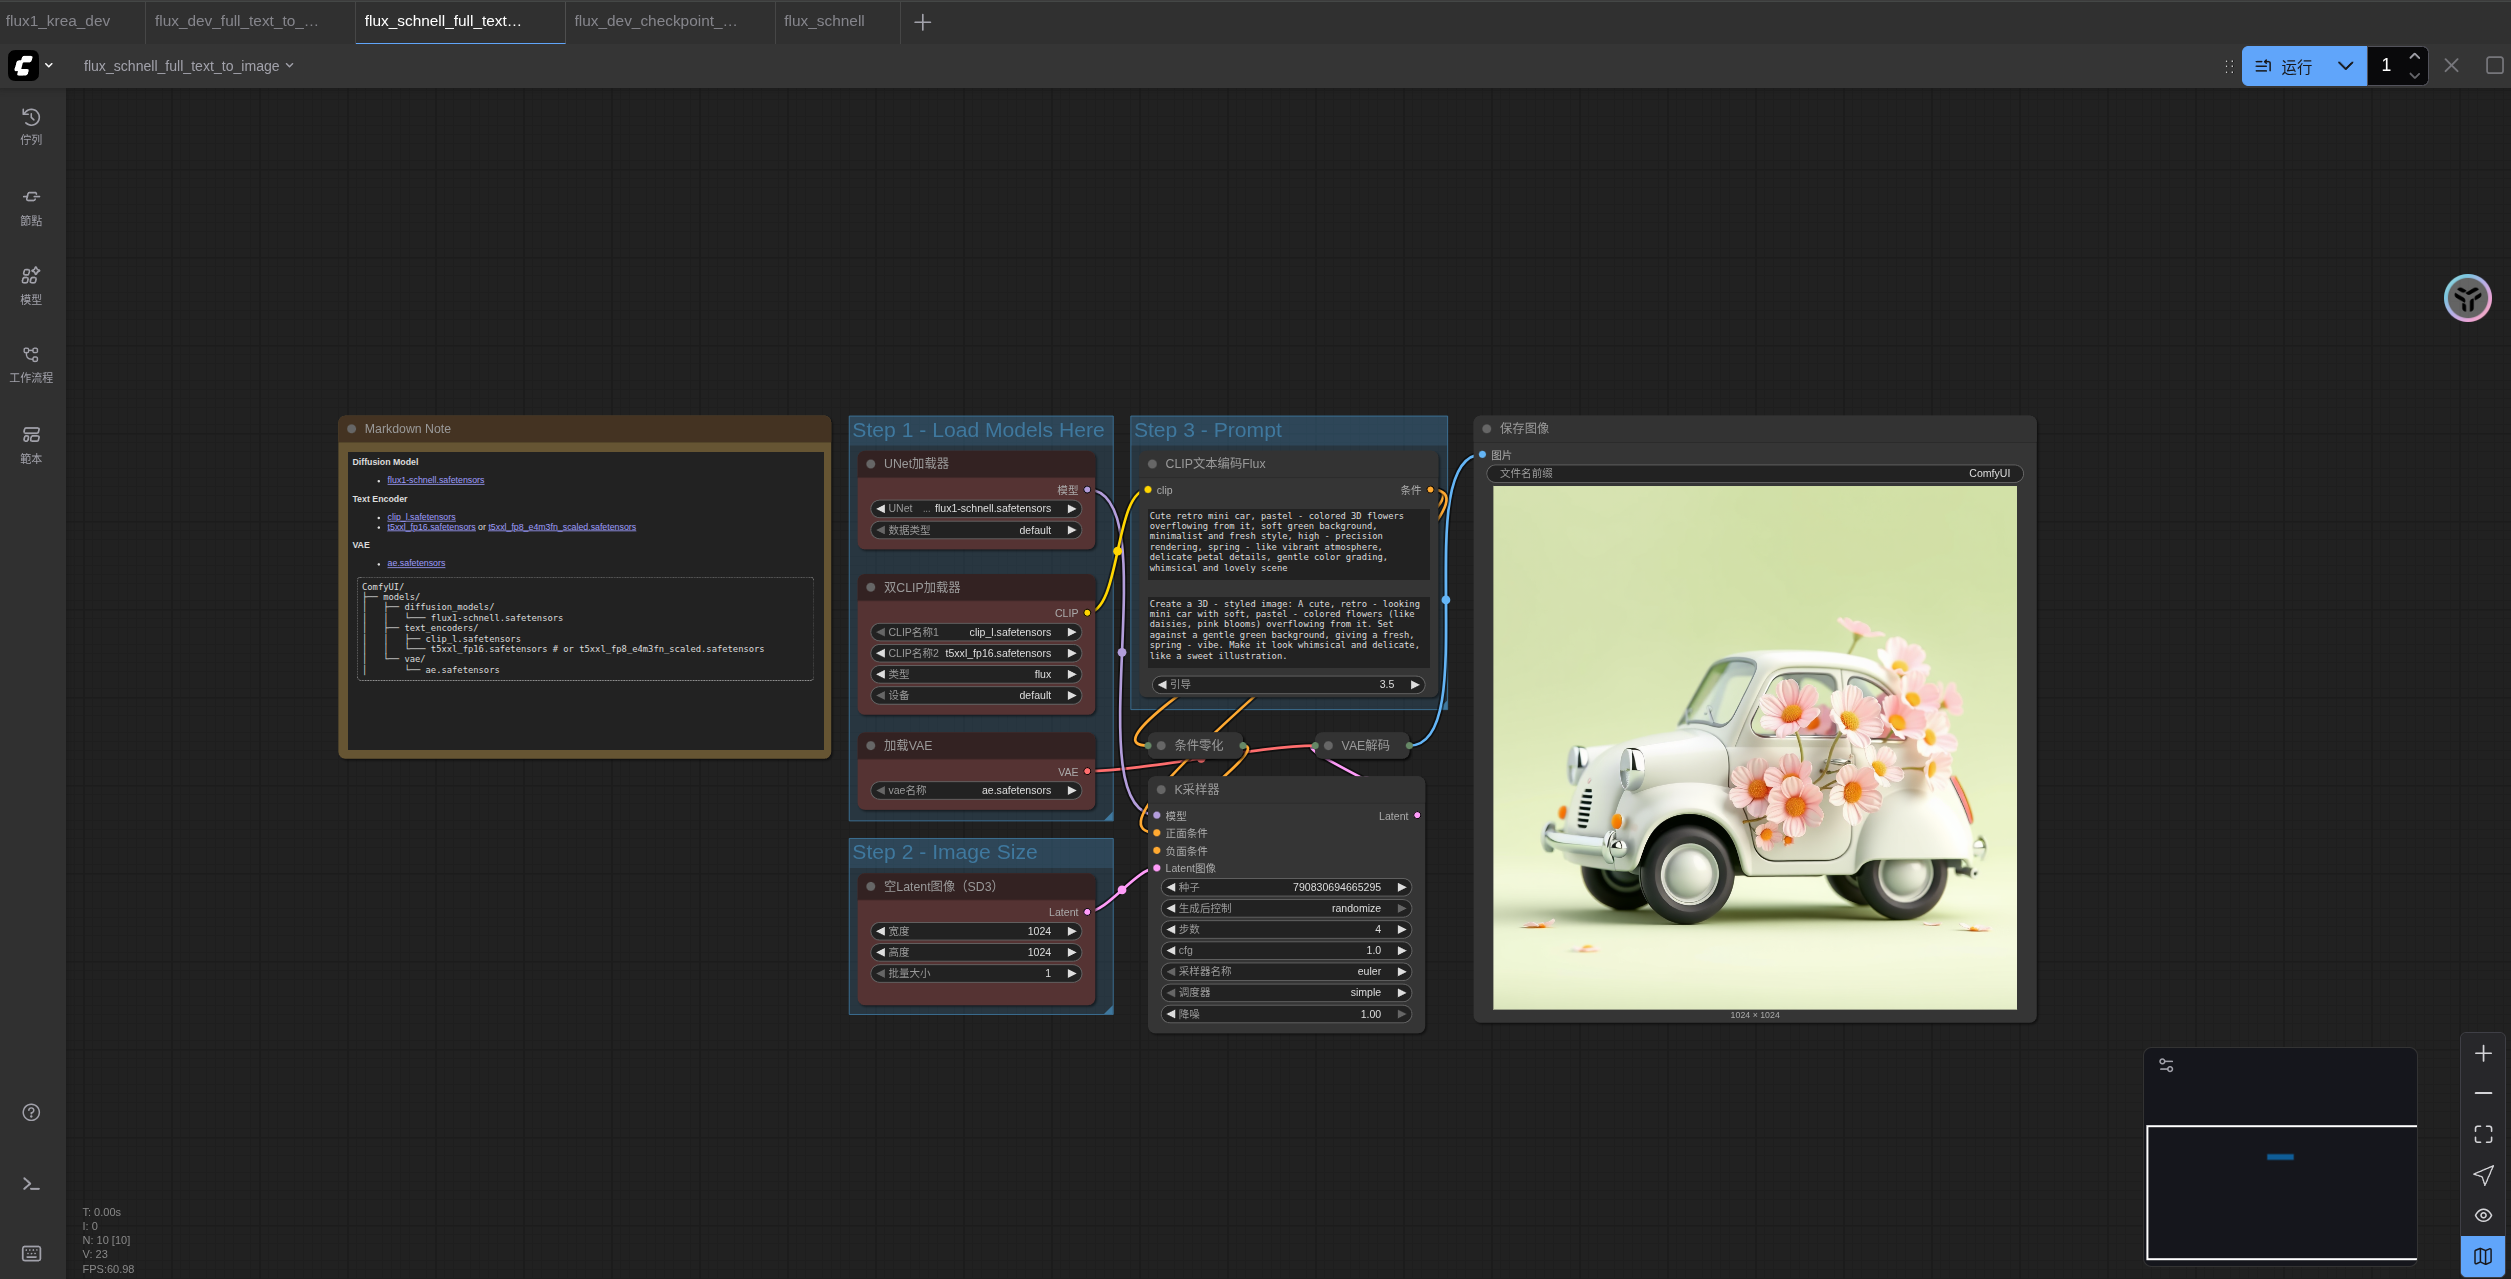Open t5xxl_fp8_e4m3fn_scaled.safetensors link
Image resolution: width=2511 pixels, height=1279 pixels.
click(562, 527)
